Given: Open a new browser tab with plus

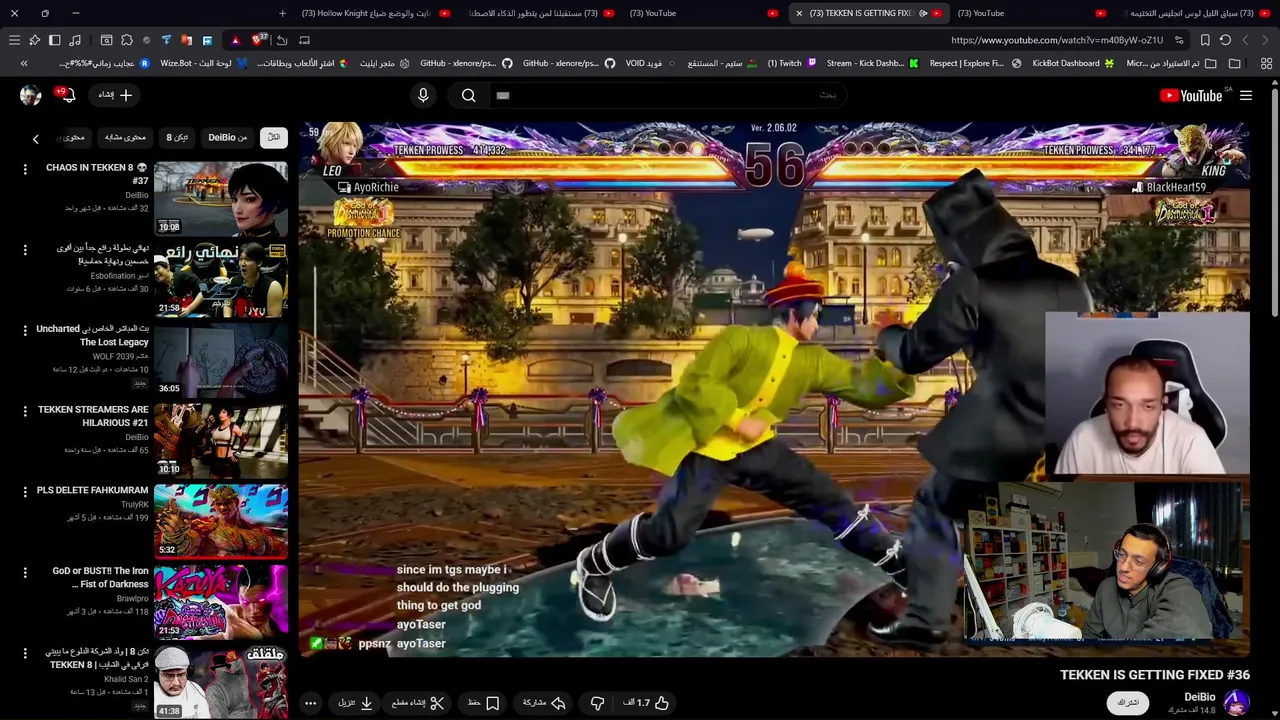Looking at the screenshot, I should point(283,13).
